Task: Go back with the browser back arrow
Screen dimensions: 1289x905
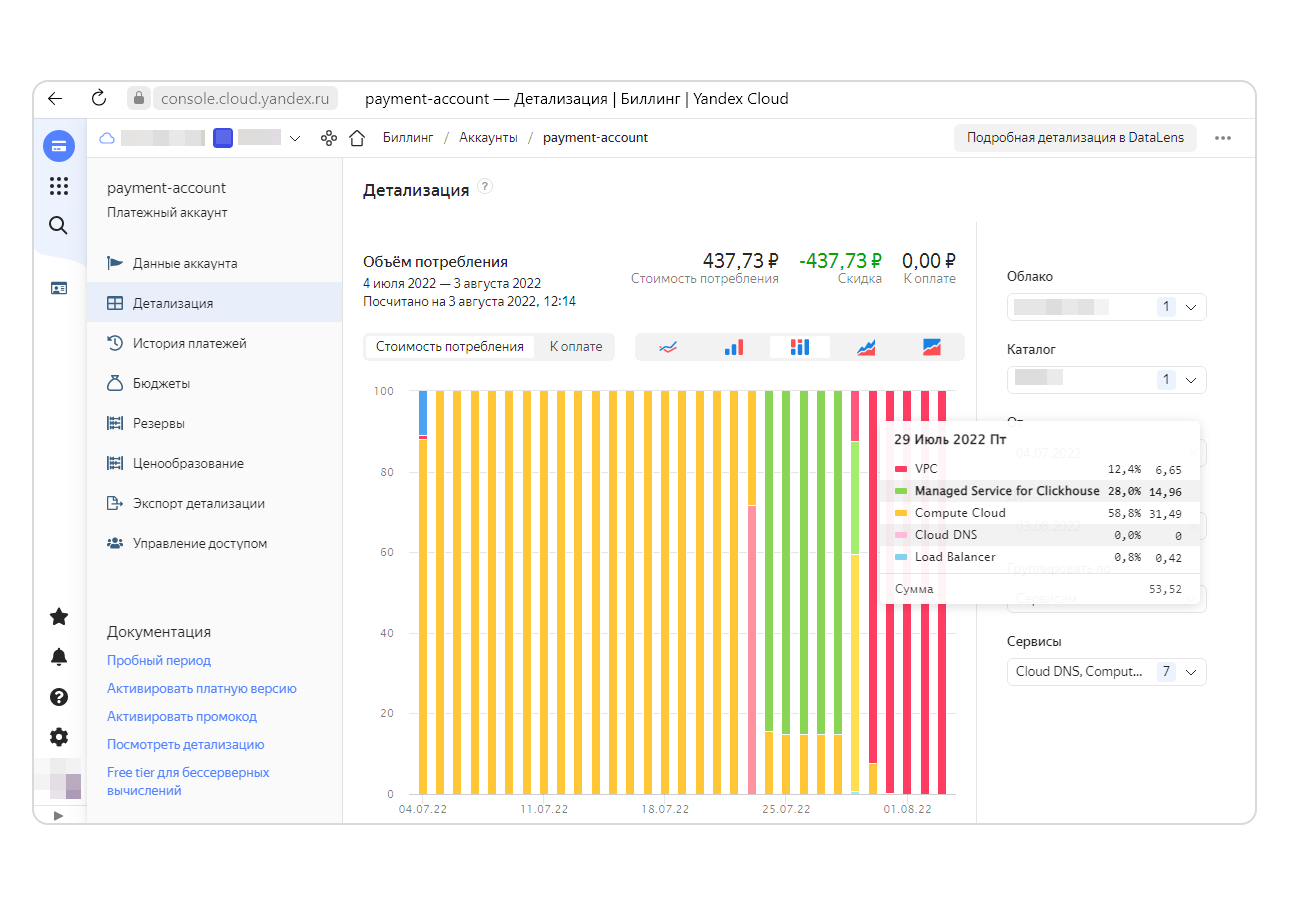Action: click(x=55, y=98)
